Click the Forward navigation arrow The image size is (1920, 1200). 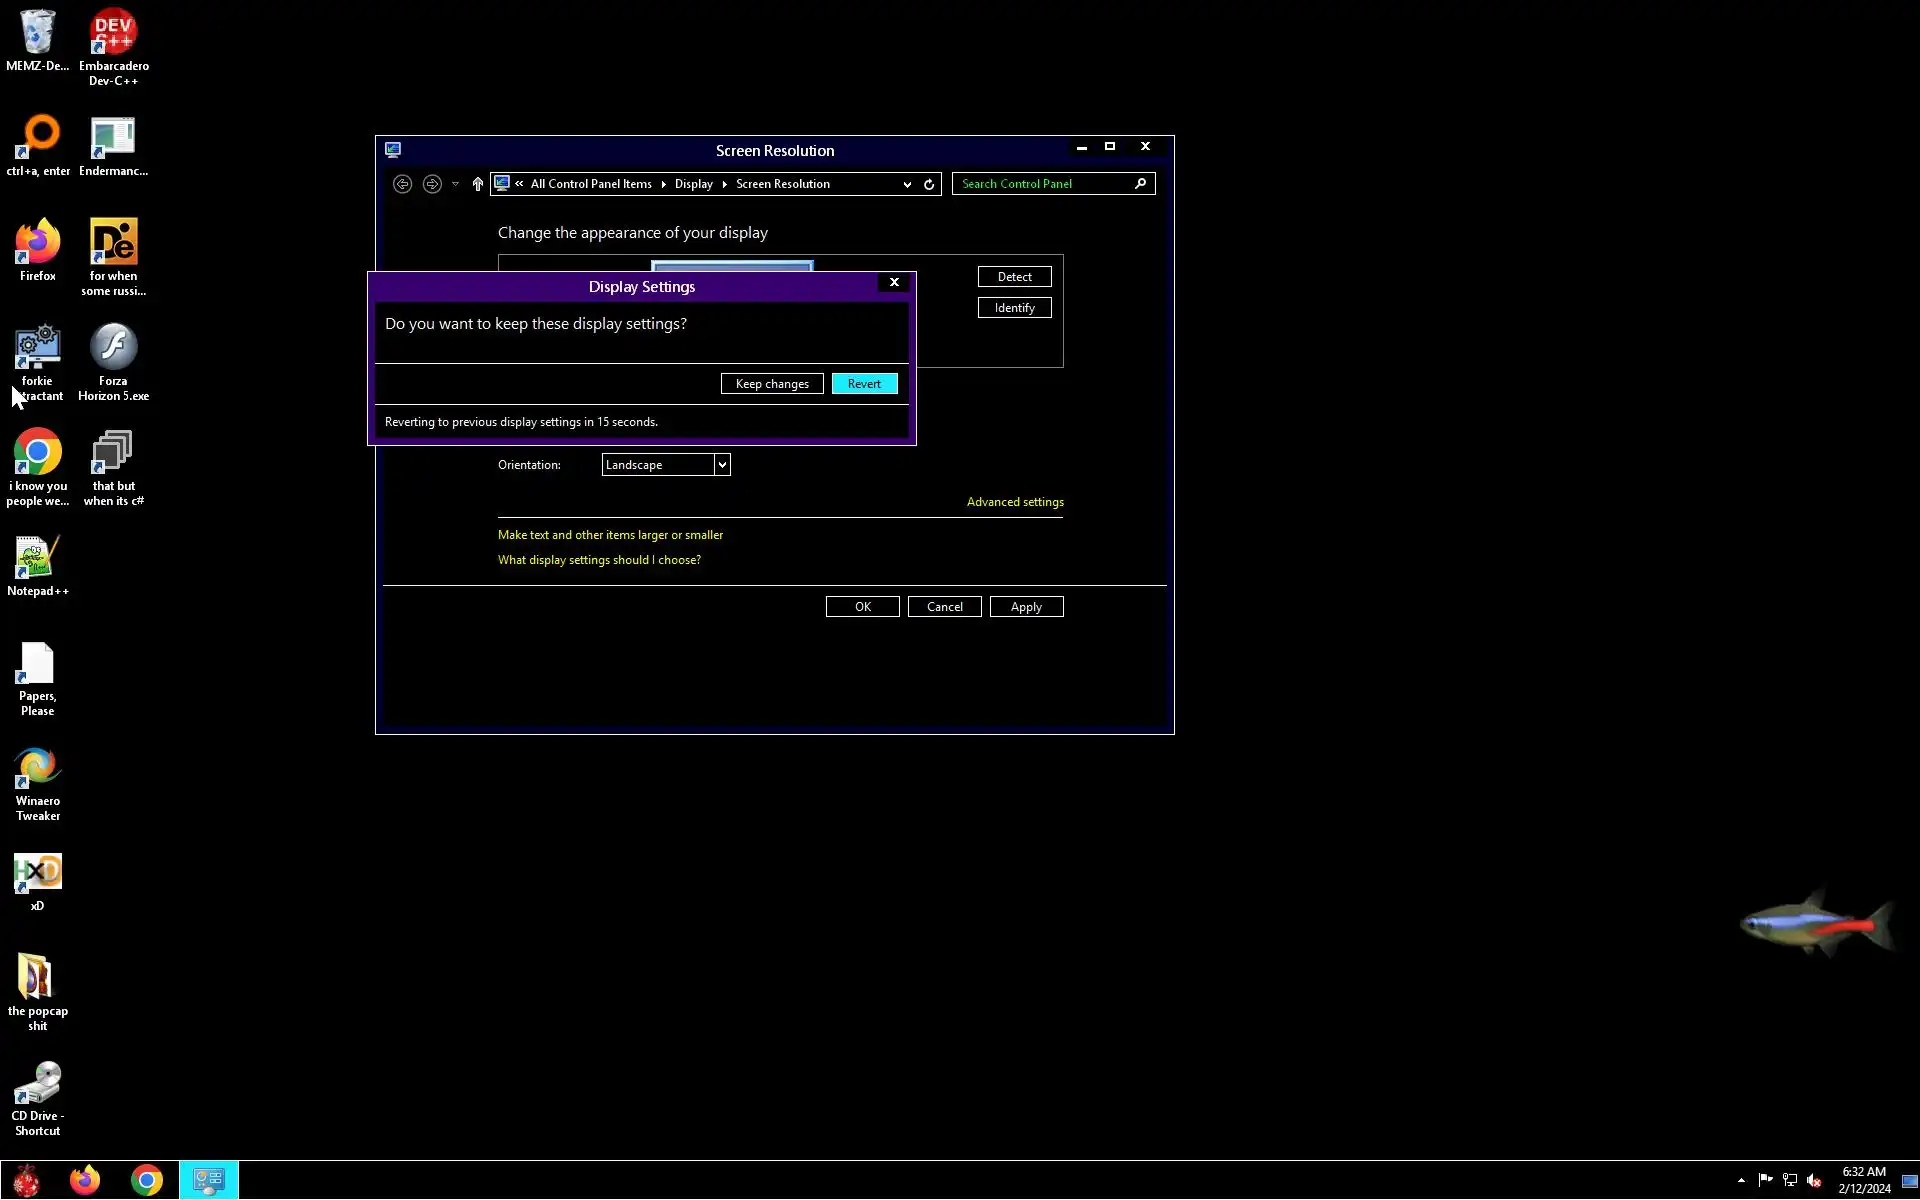(x=432, y=184)
